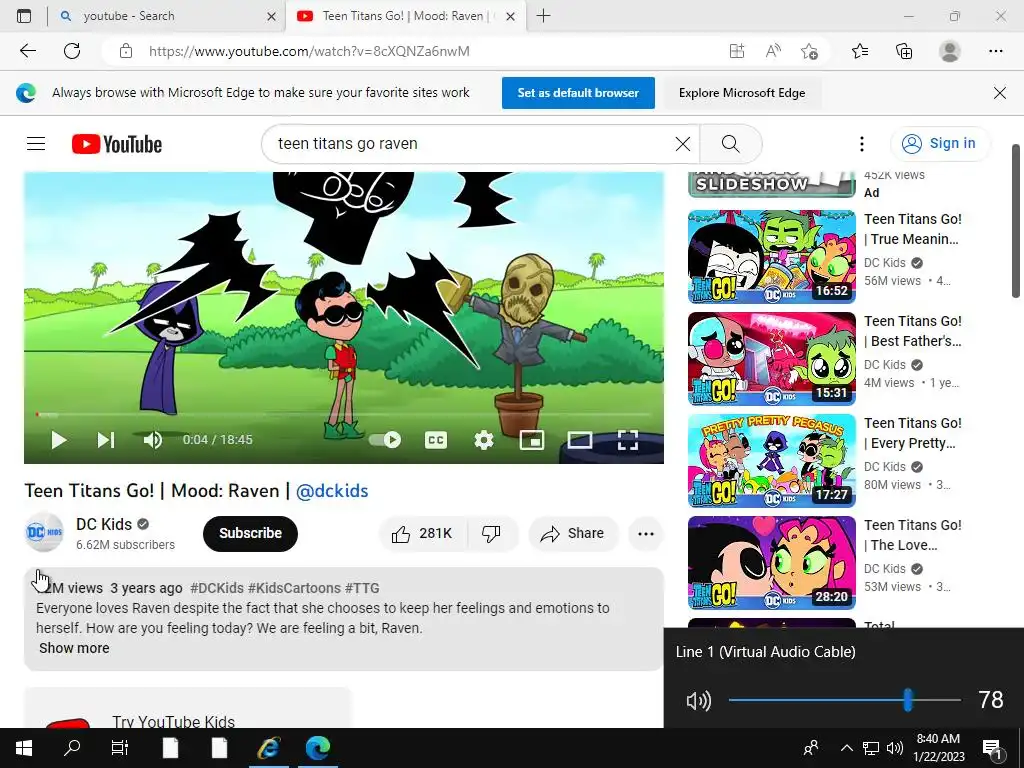Image resolution: width=1024 pixels, height=768 pixels.
Task: Start Read aloud
Action: 773,51
